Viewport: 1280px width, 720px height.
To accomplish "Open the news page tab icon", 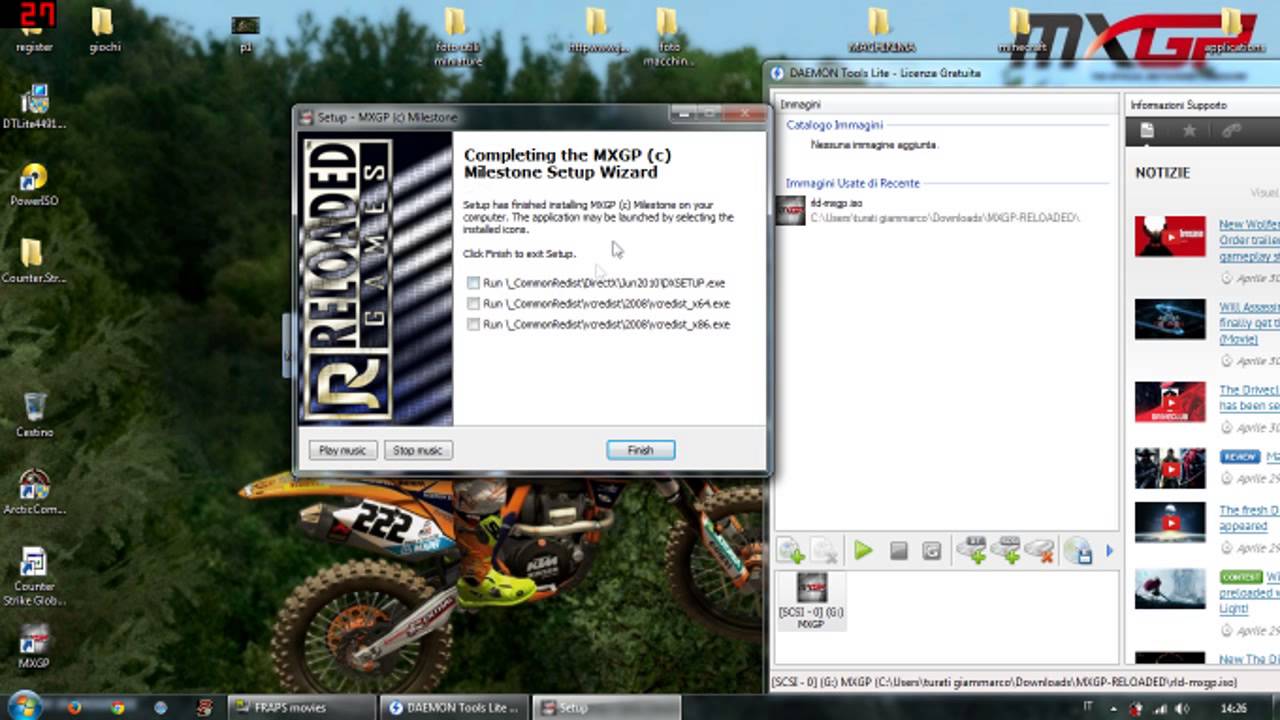I will 1147,131.
